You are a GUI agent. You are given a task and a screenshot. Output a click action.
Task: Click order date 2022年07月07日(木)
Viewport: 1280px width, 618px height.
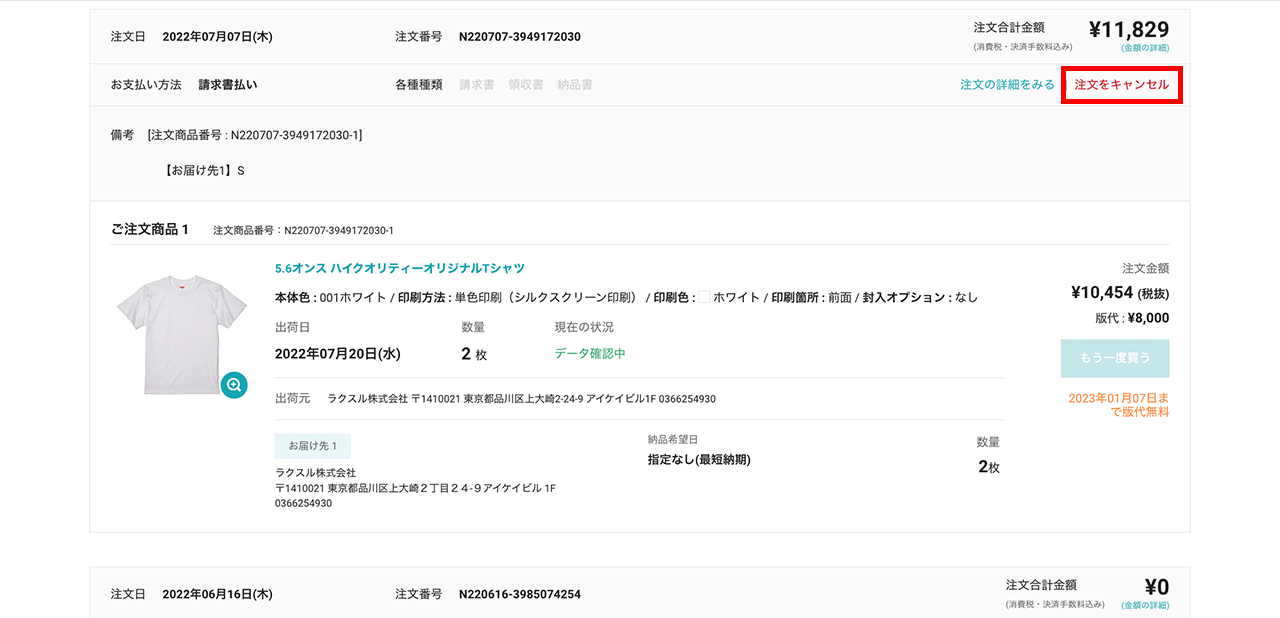coord(217,37)
